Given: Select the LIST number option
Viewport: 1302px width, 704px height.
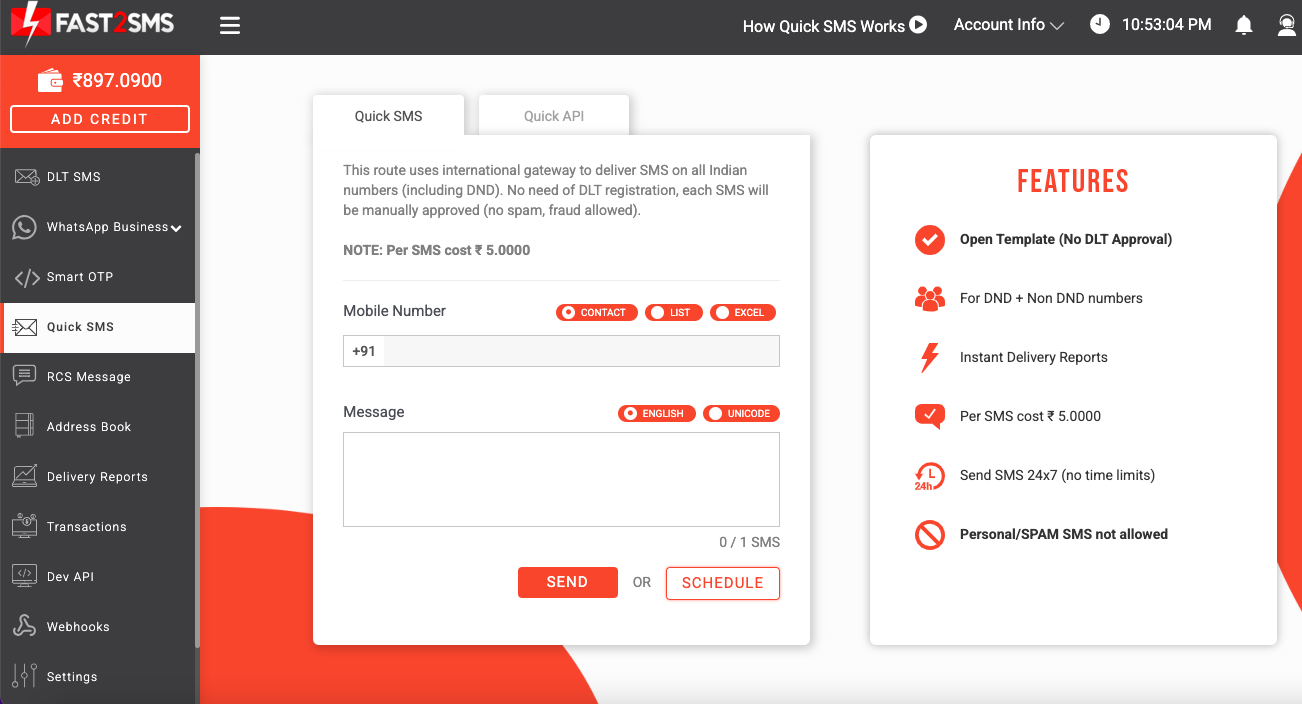Looking at the screenshot, I should 674,313.
